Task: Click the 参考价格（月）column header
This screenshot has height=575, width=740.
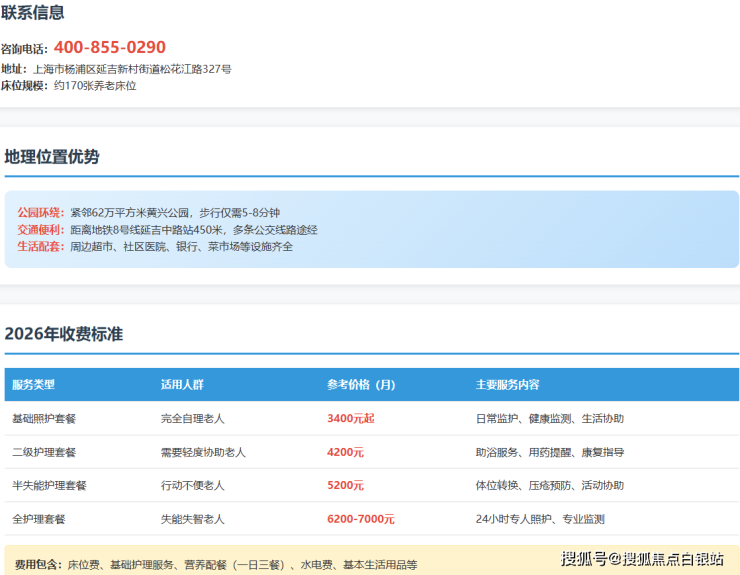Action: point(361,385)
